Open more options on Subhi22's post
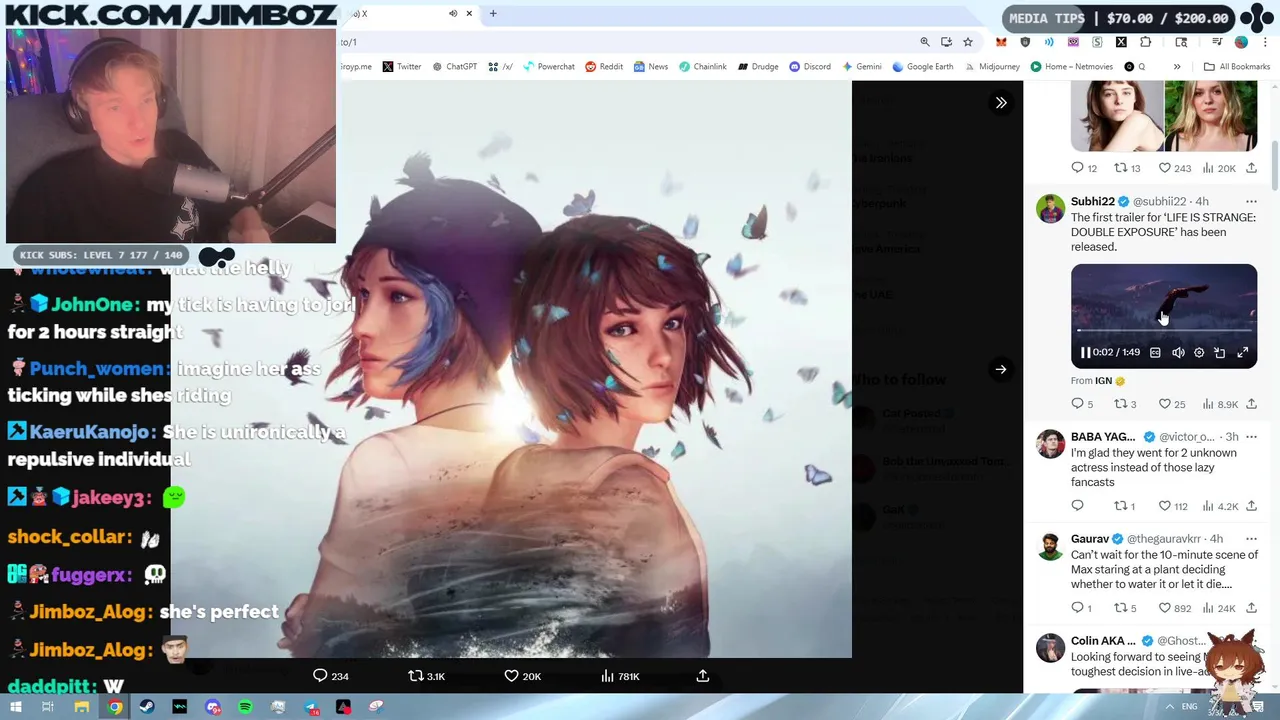 point(1251,201)
